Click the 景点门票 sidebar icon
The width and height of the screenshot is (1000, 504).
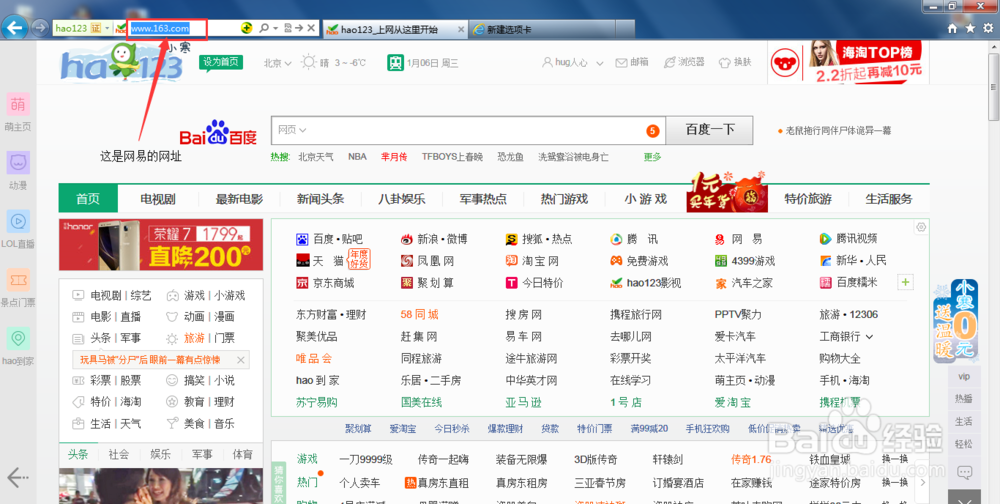18,279
